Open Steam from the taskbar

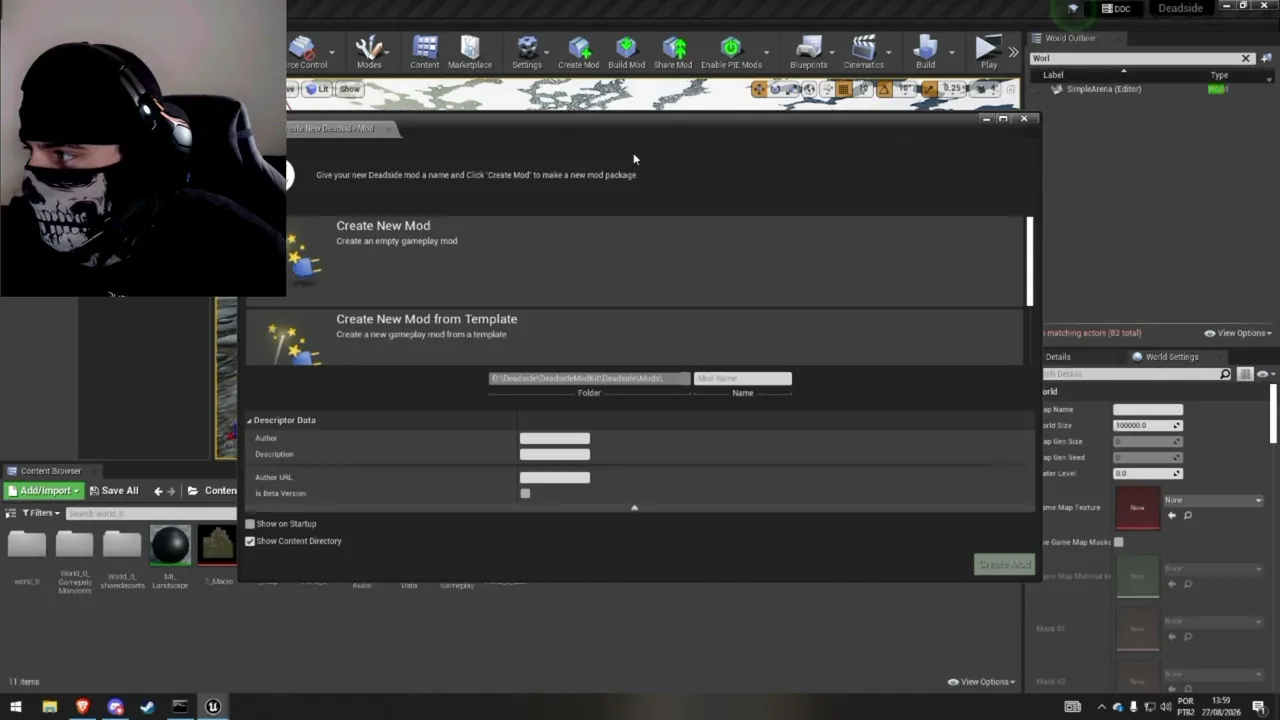tap(148, 707)
